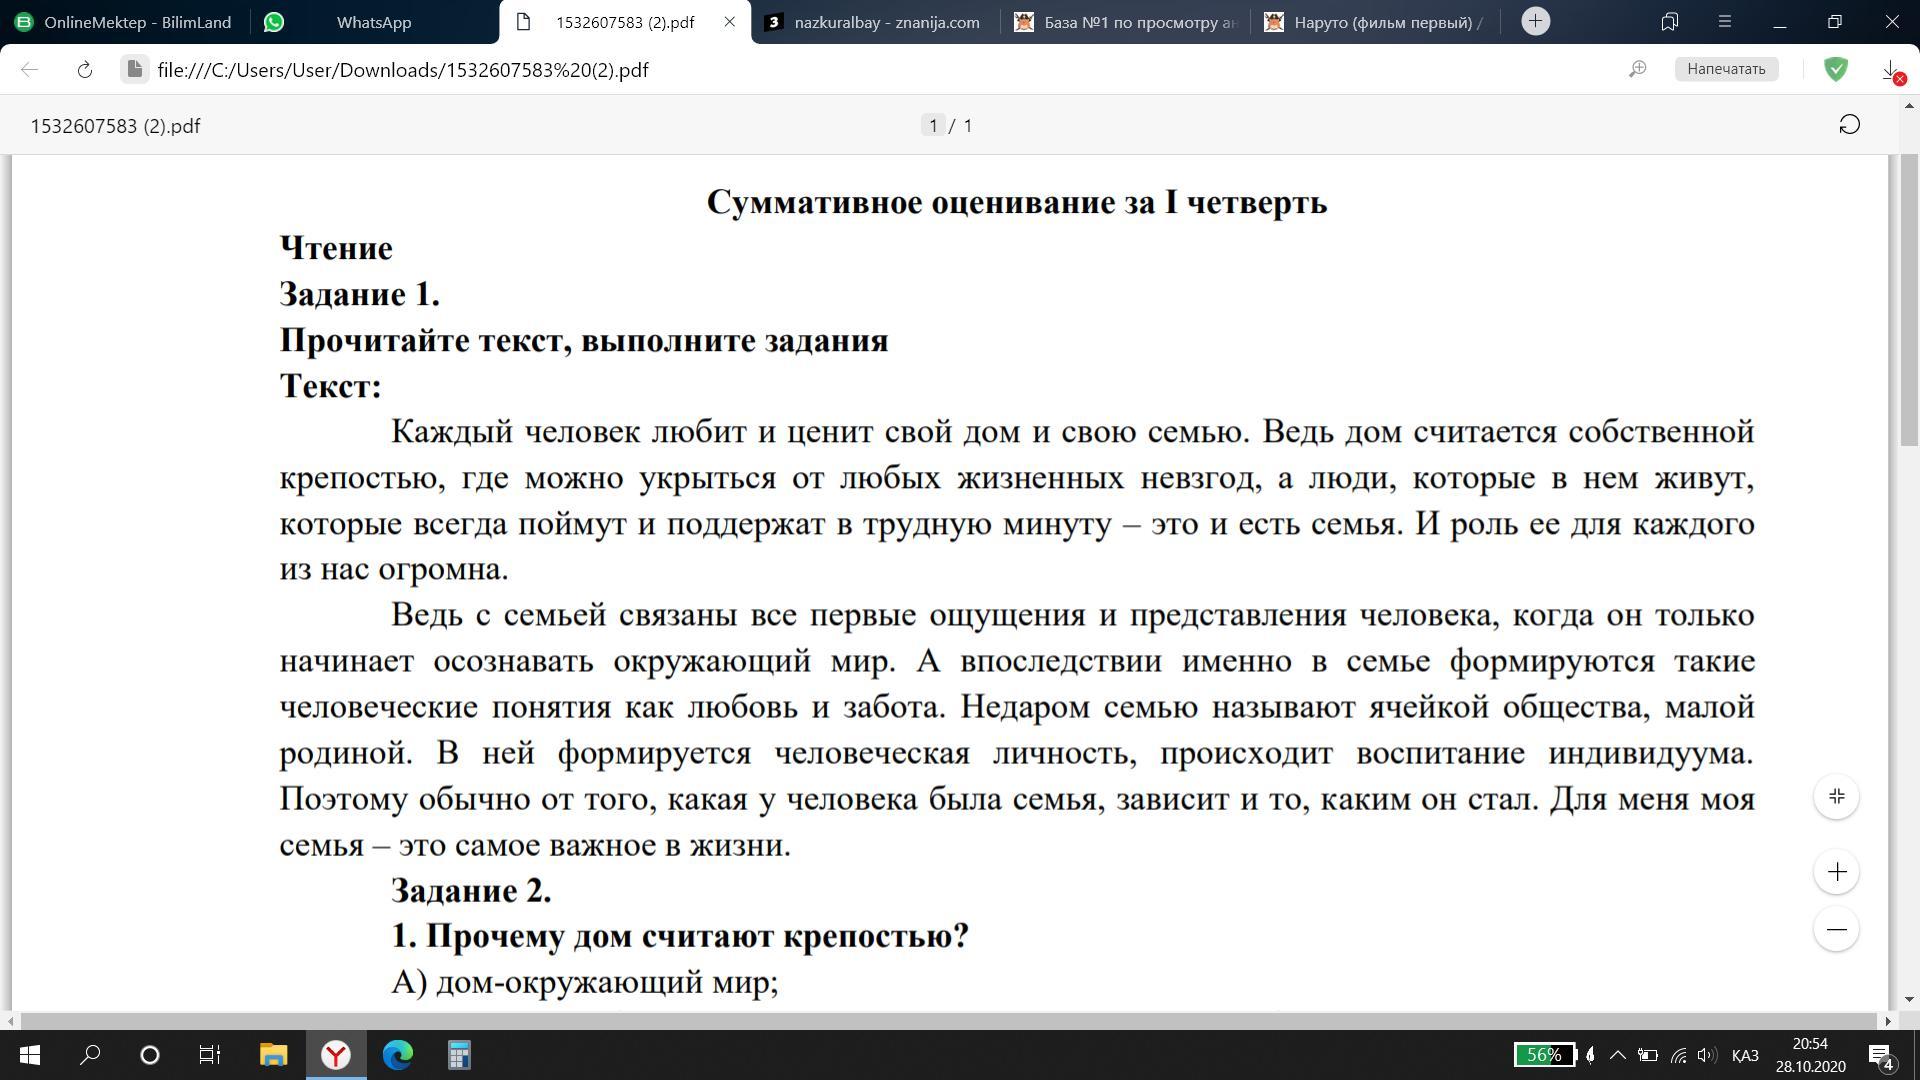Open Yandex Browser taskbar icon

(x=335, y=1055)
